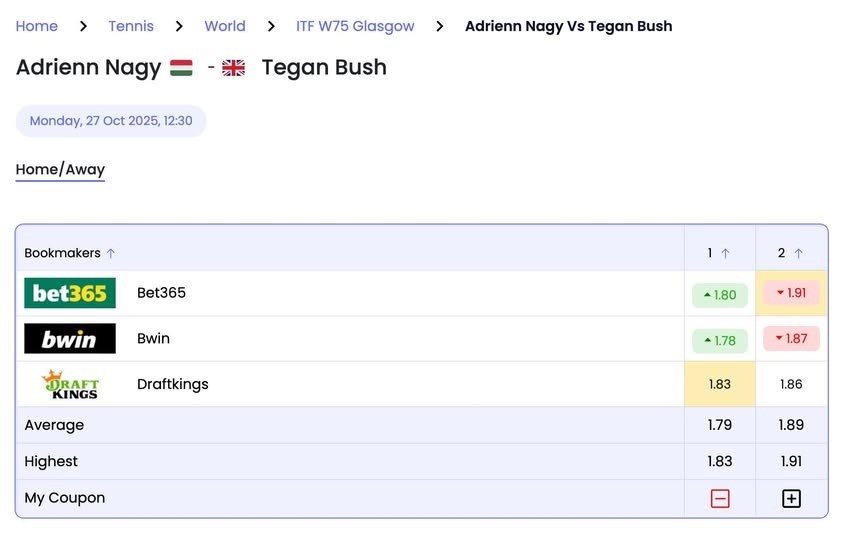Navigate to World breadcrumb

[225, 26]
